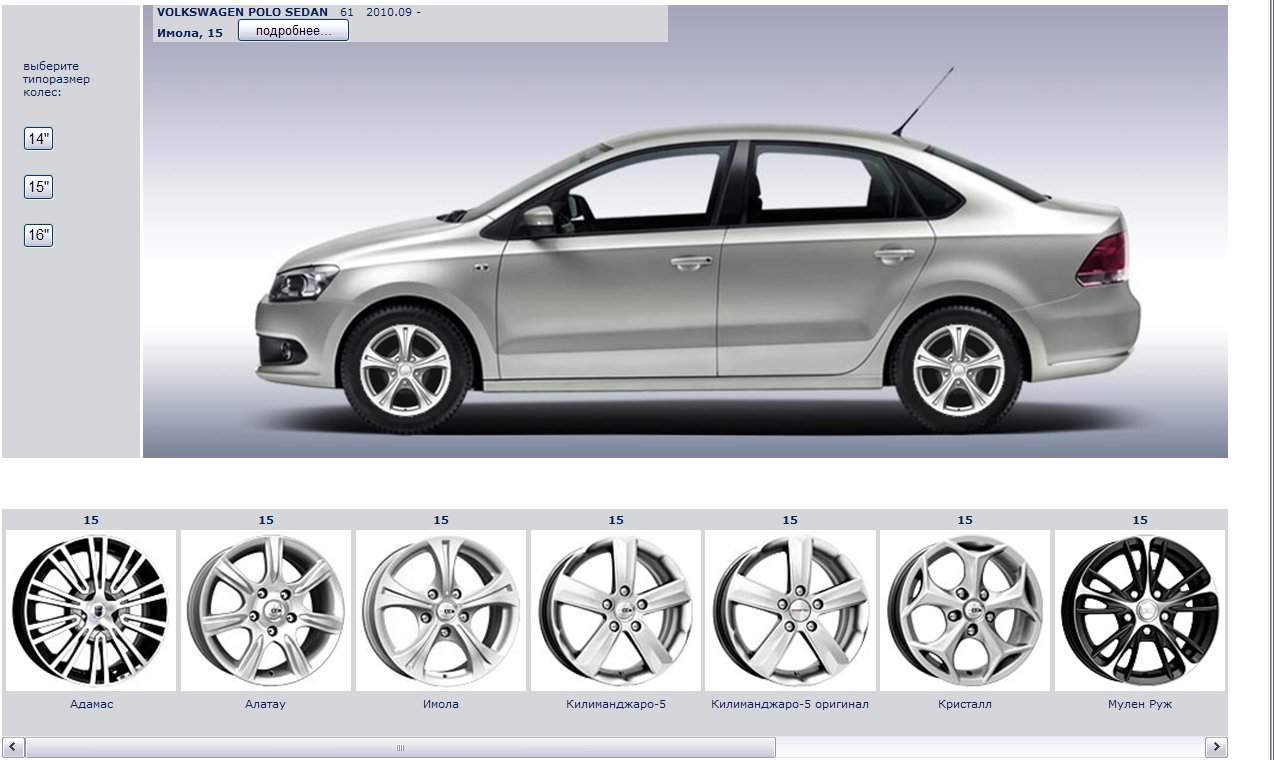Click the подробнее... details button
This screenshot has height=760, width=1274.
click(x=293, y=31)
